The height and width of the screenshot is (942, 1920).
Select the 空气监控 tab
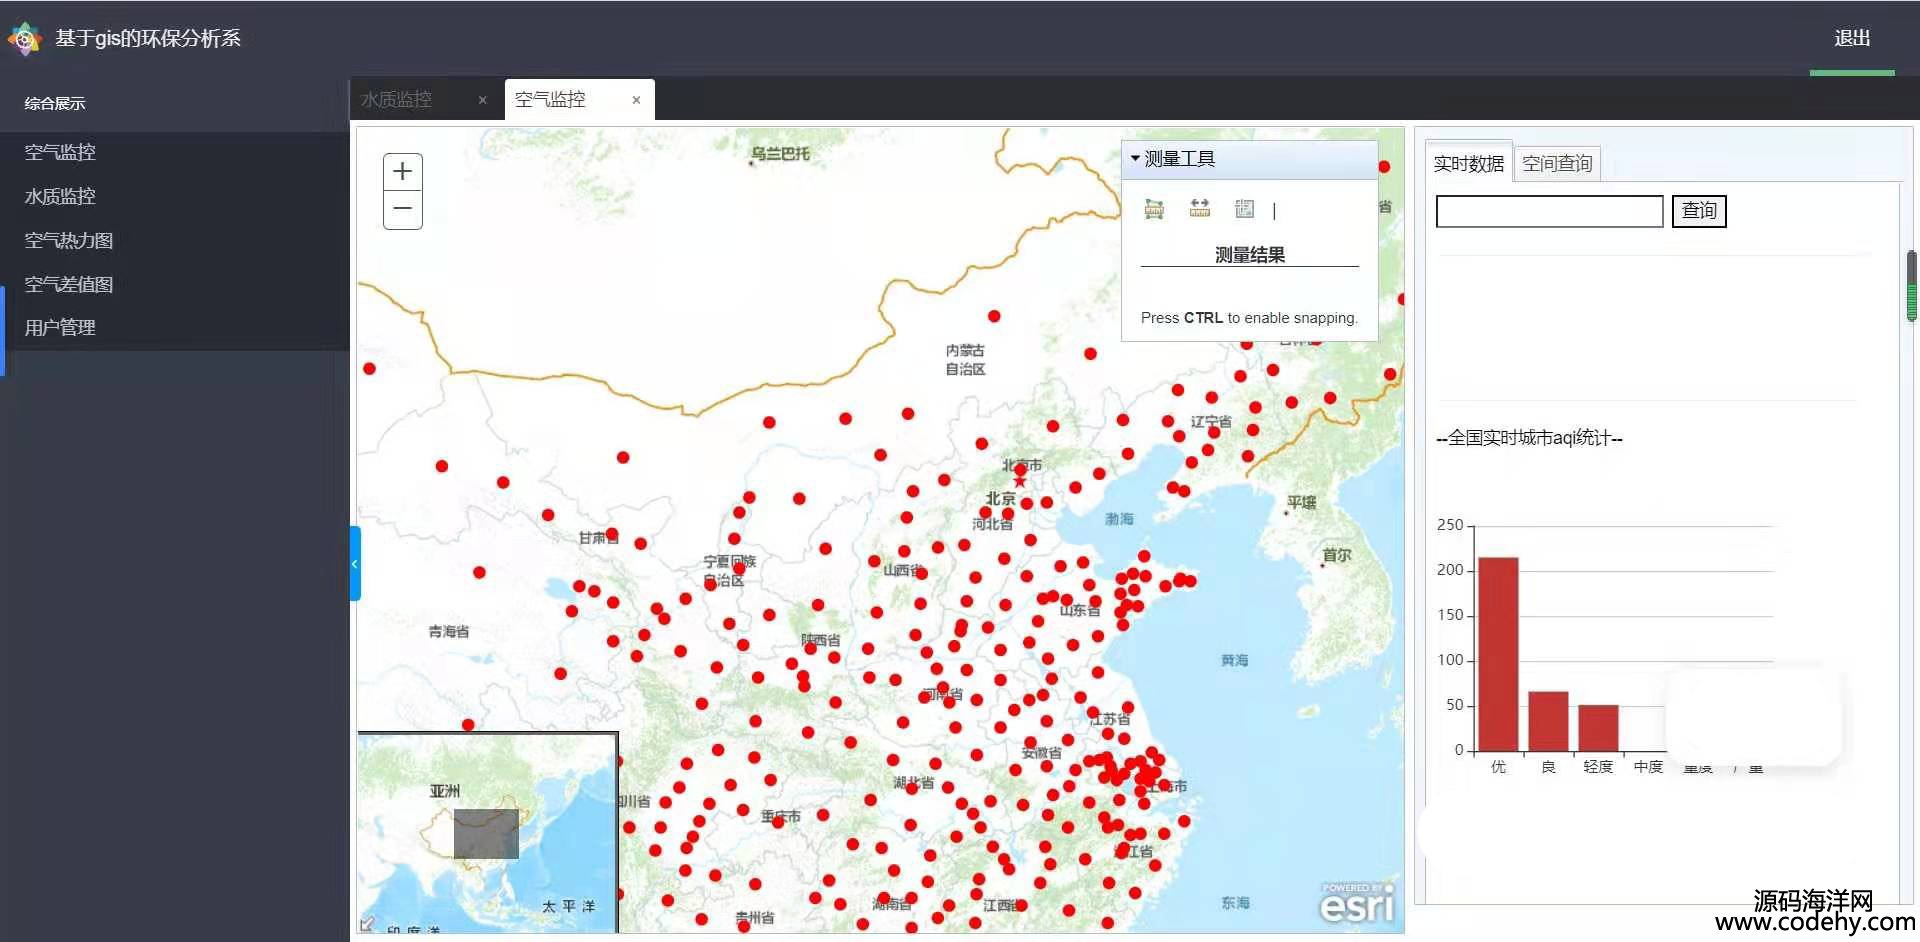point(550,100)
